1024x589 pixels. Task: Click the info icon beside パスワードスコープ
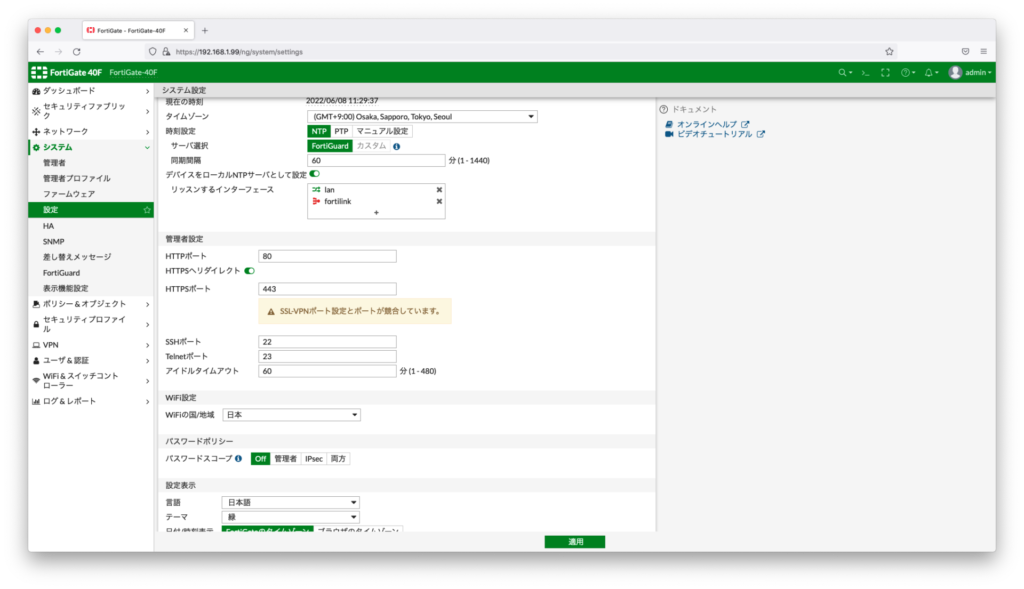[238, 458]
